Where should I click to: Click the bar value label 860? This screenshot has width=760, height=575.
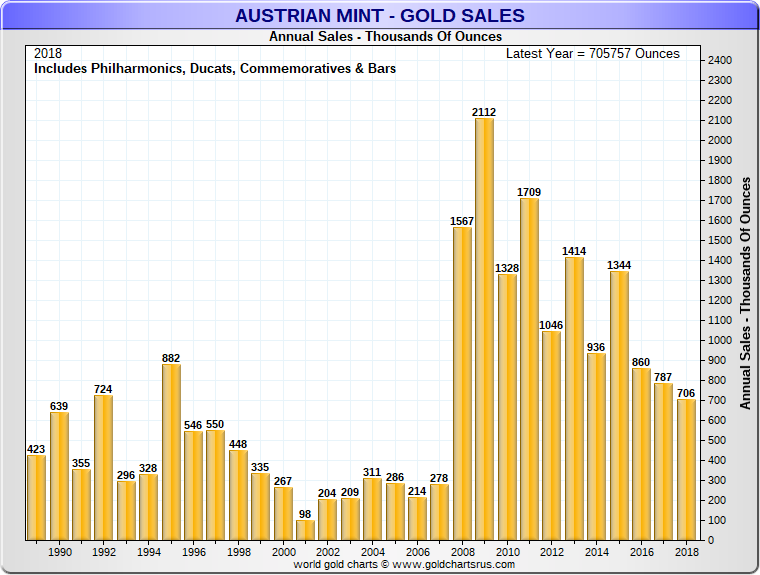(x=641, y=362)
